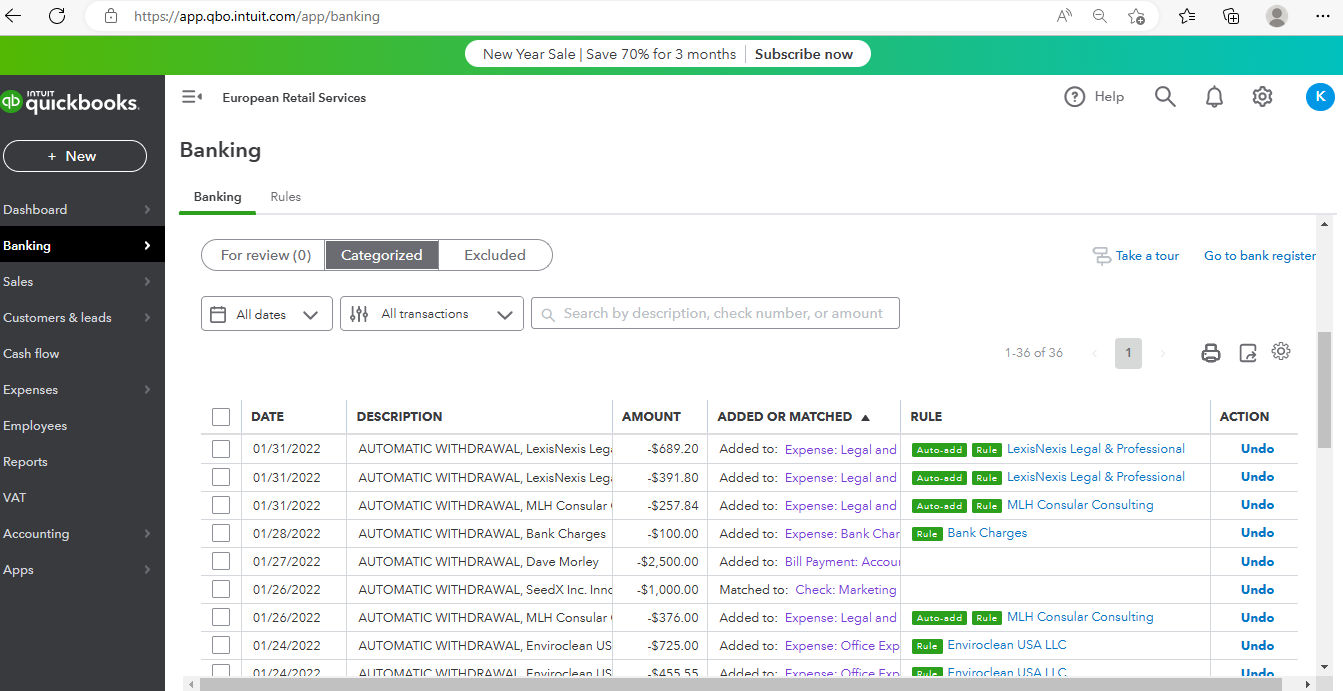Open the All dates dropdown
The height and width of the screenshot is (691, 1343).
(267, 314)
